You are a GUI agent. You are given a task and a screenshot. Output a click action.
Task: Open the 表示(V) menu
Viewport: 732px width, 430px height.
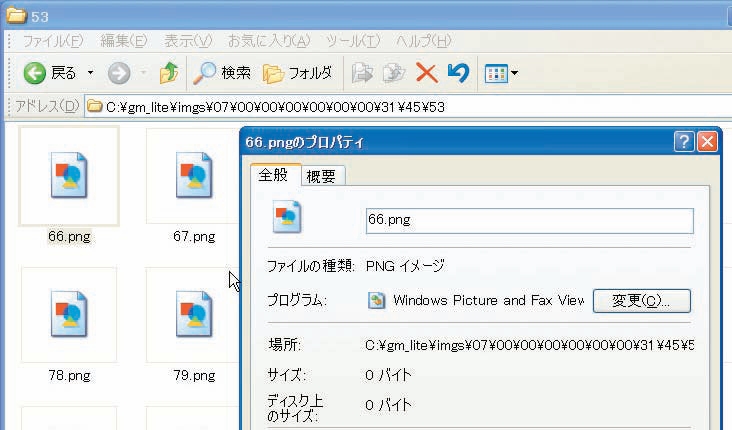pyautogui.click(x=188, y=41)
